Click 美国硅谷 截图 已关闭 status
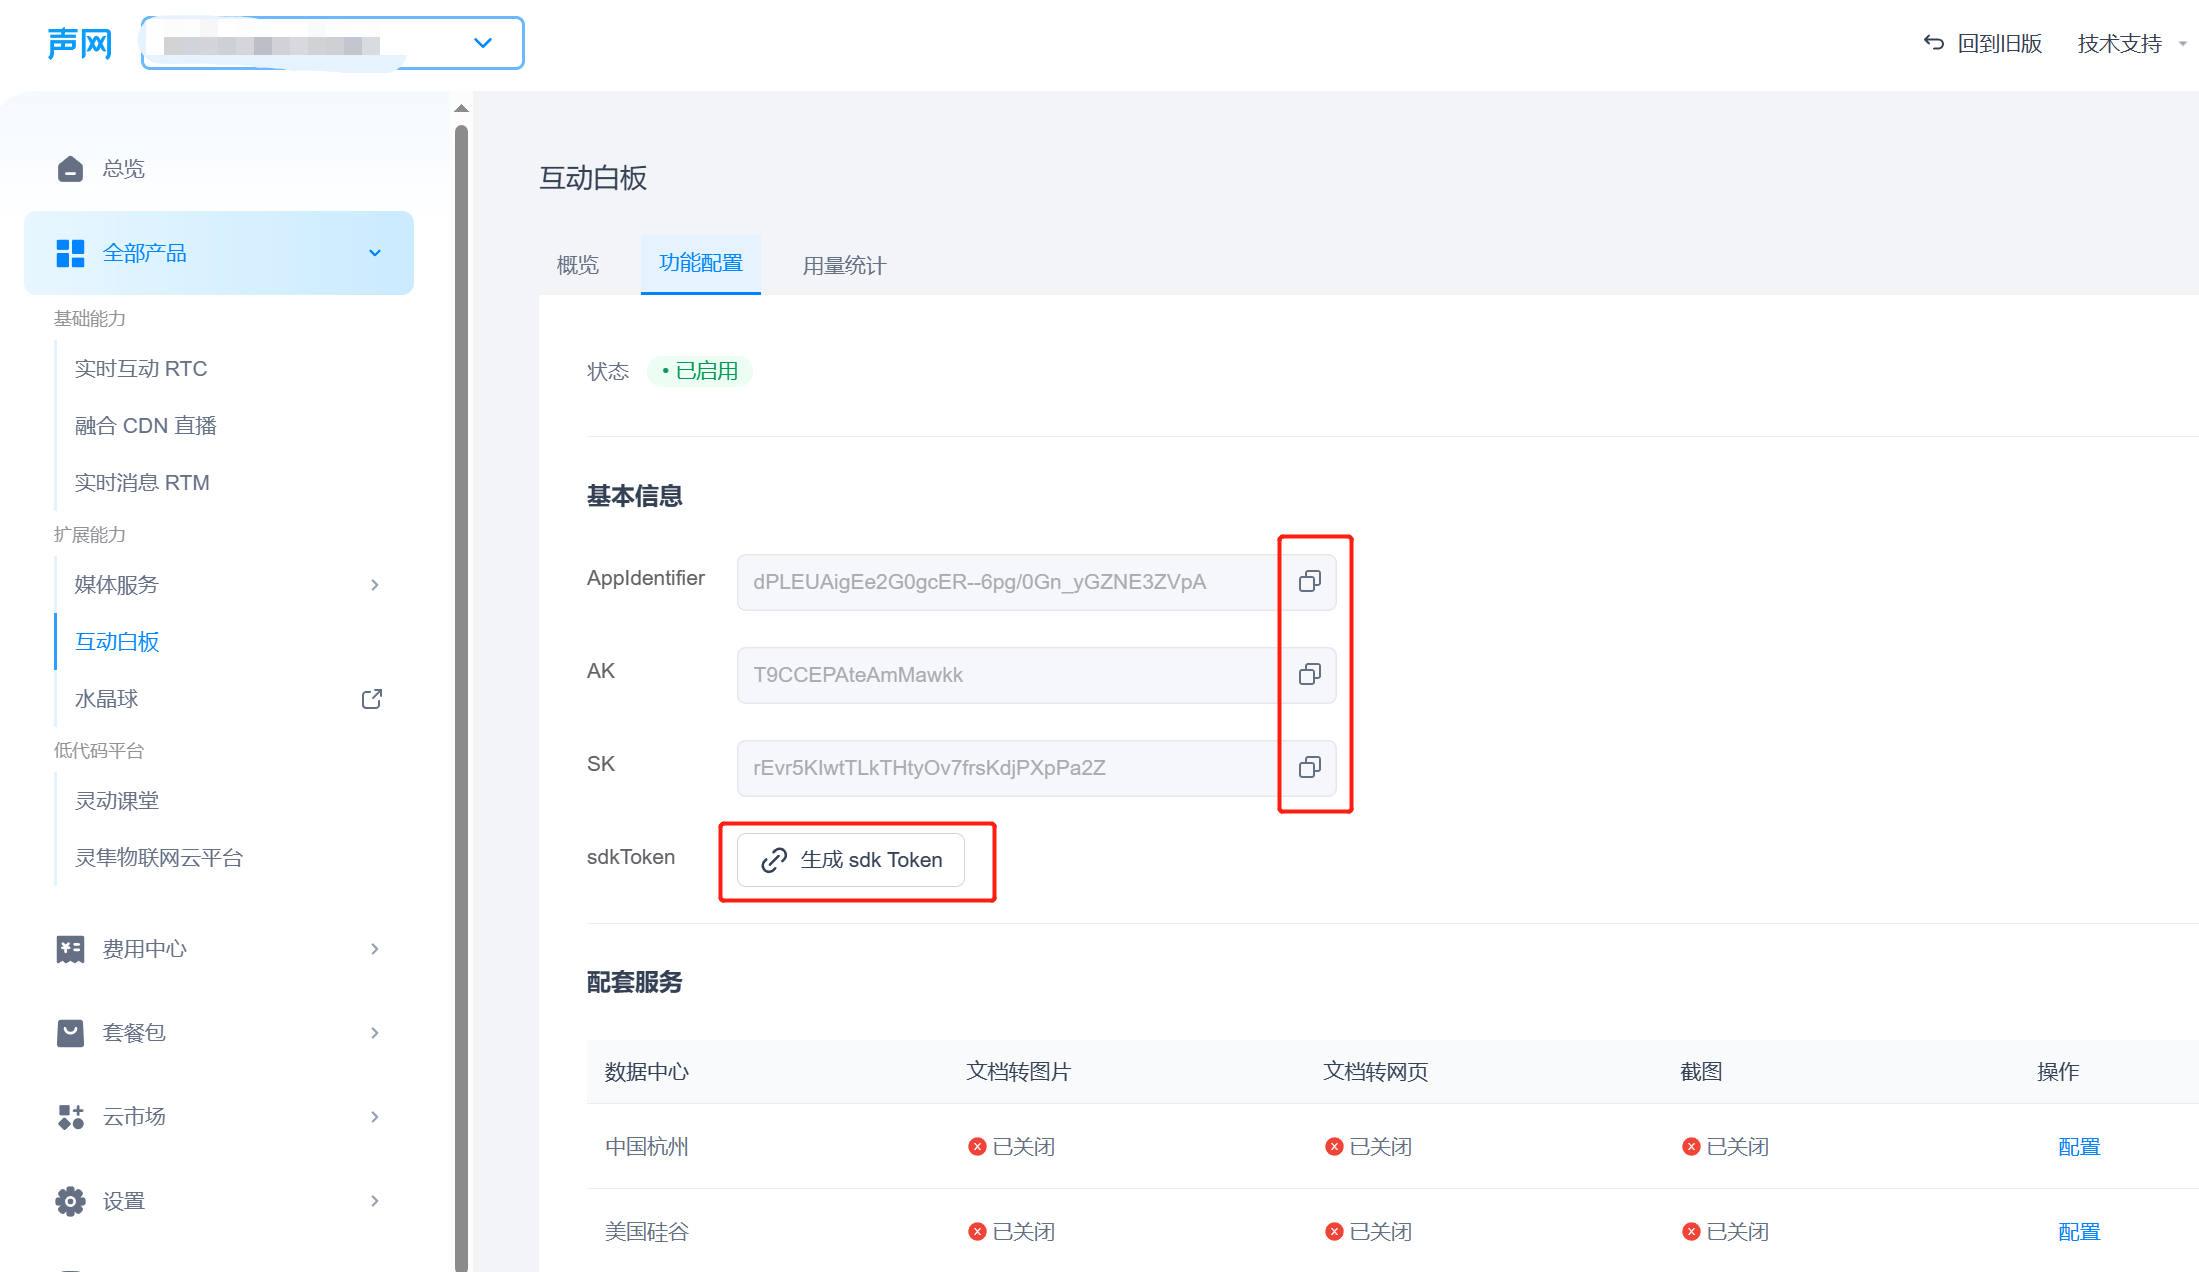 tap(1726, 1232)
